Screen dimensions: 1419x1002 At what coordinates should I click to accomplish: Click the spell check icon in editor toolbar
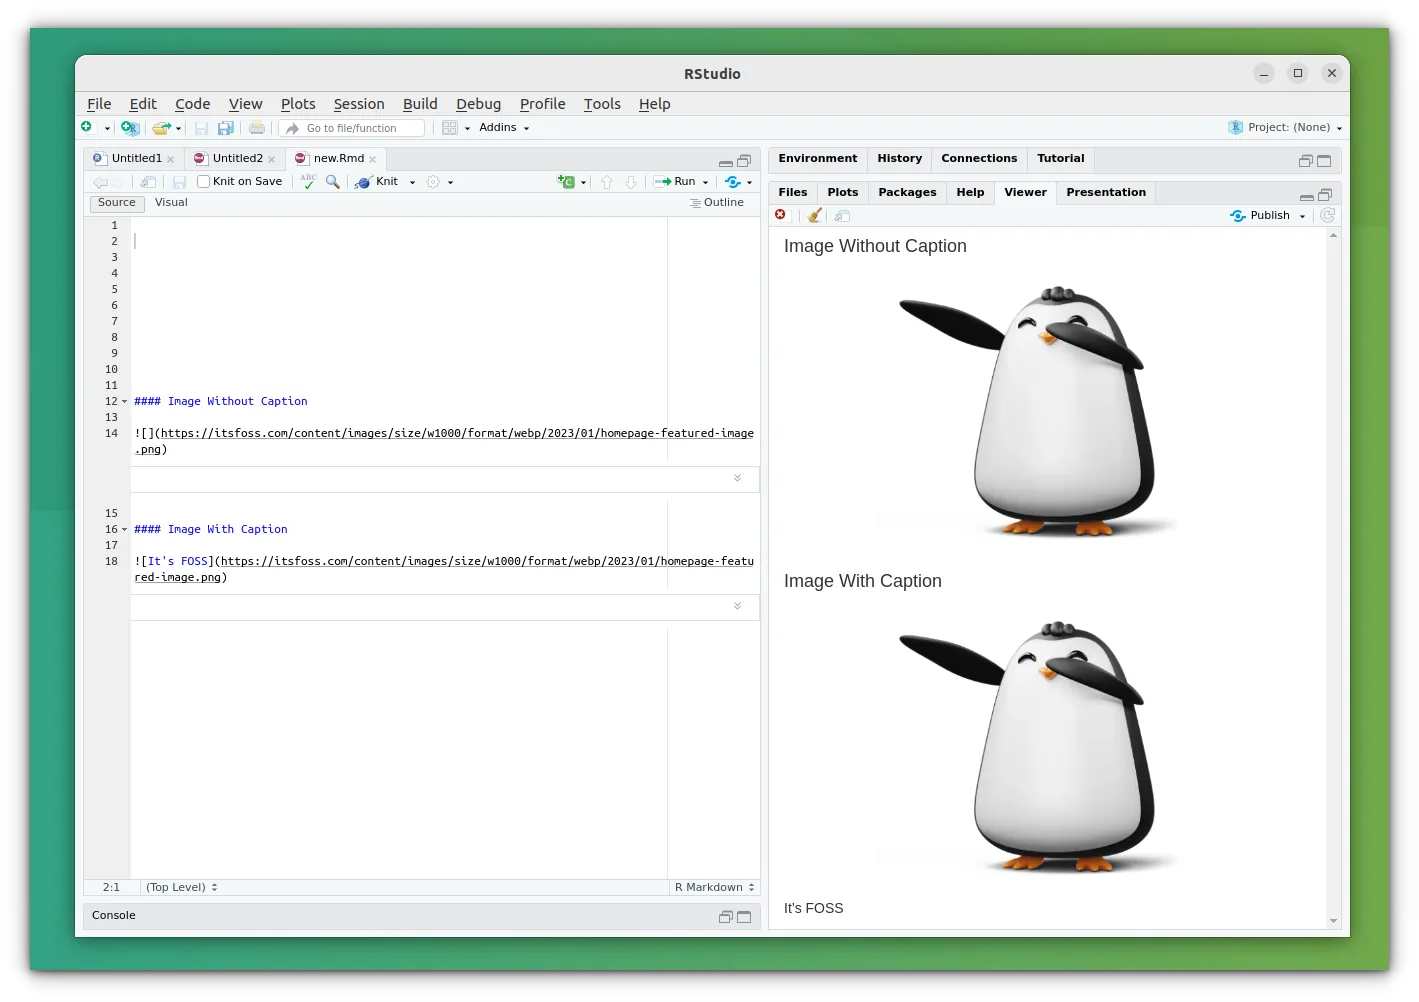pos(308,182)
